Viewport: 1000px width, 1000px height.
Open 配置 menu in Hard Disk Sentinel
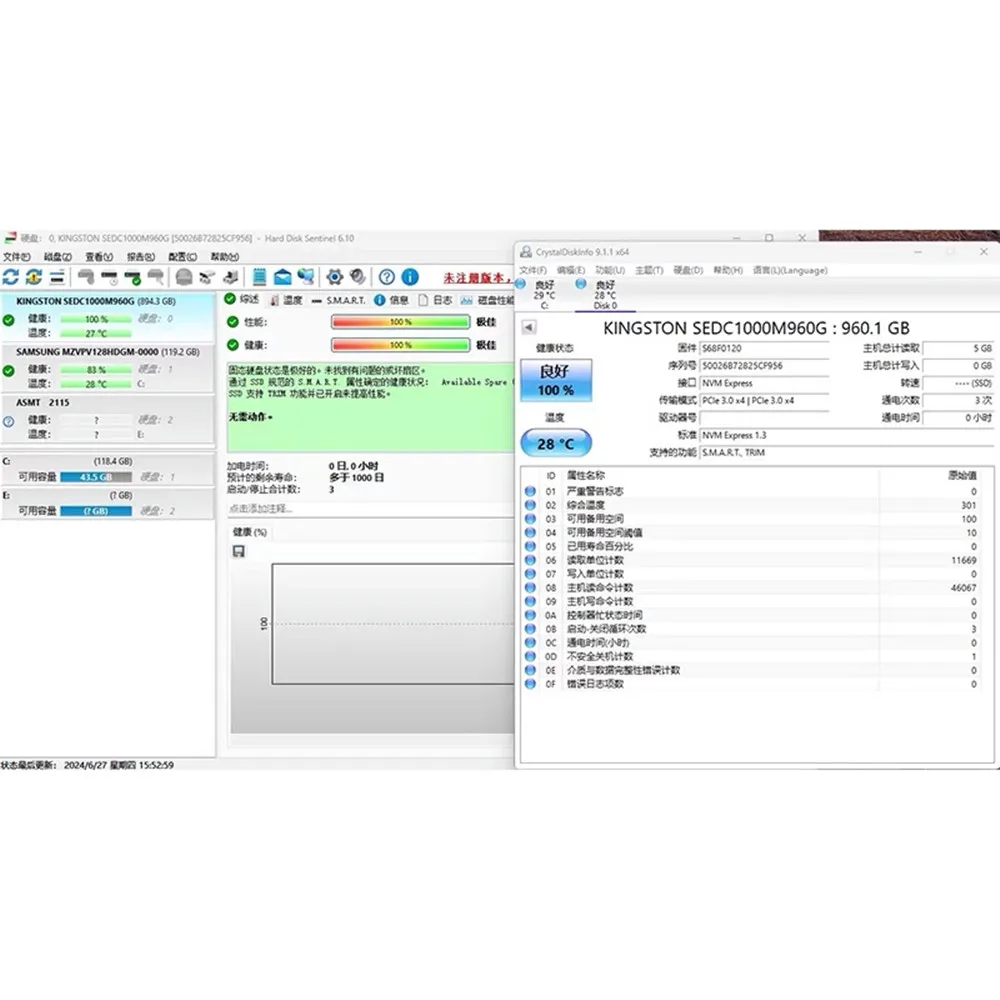[182, 256]
